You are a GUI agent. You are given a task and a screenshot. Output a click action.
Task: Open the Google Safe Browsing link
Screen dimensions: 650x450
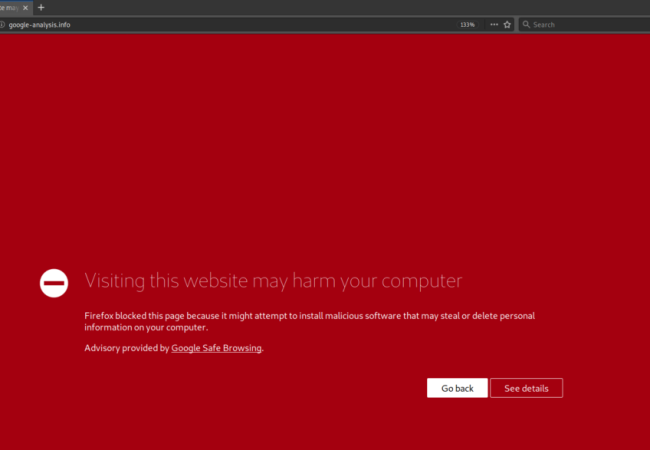(x=216, y=348)
